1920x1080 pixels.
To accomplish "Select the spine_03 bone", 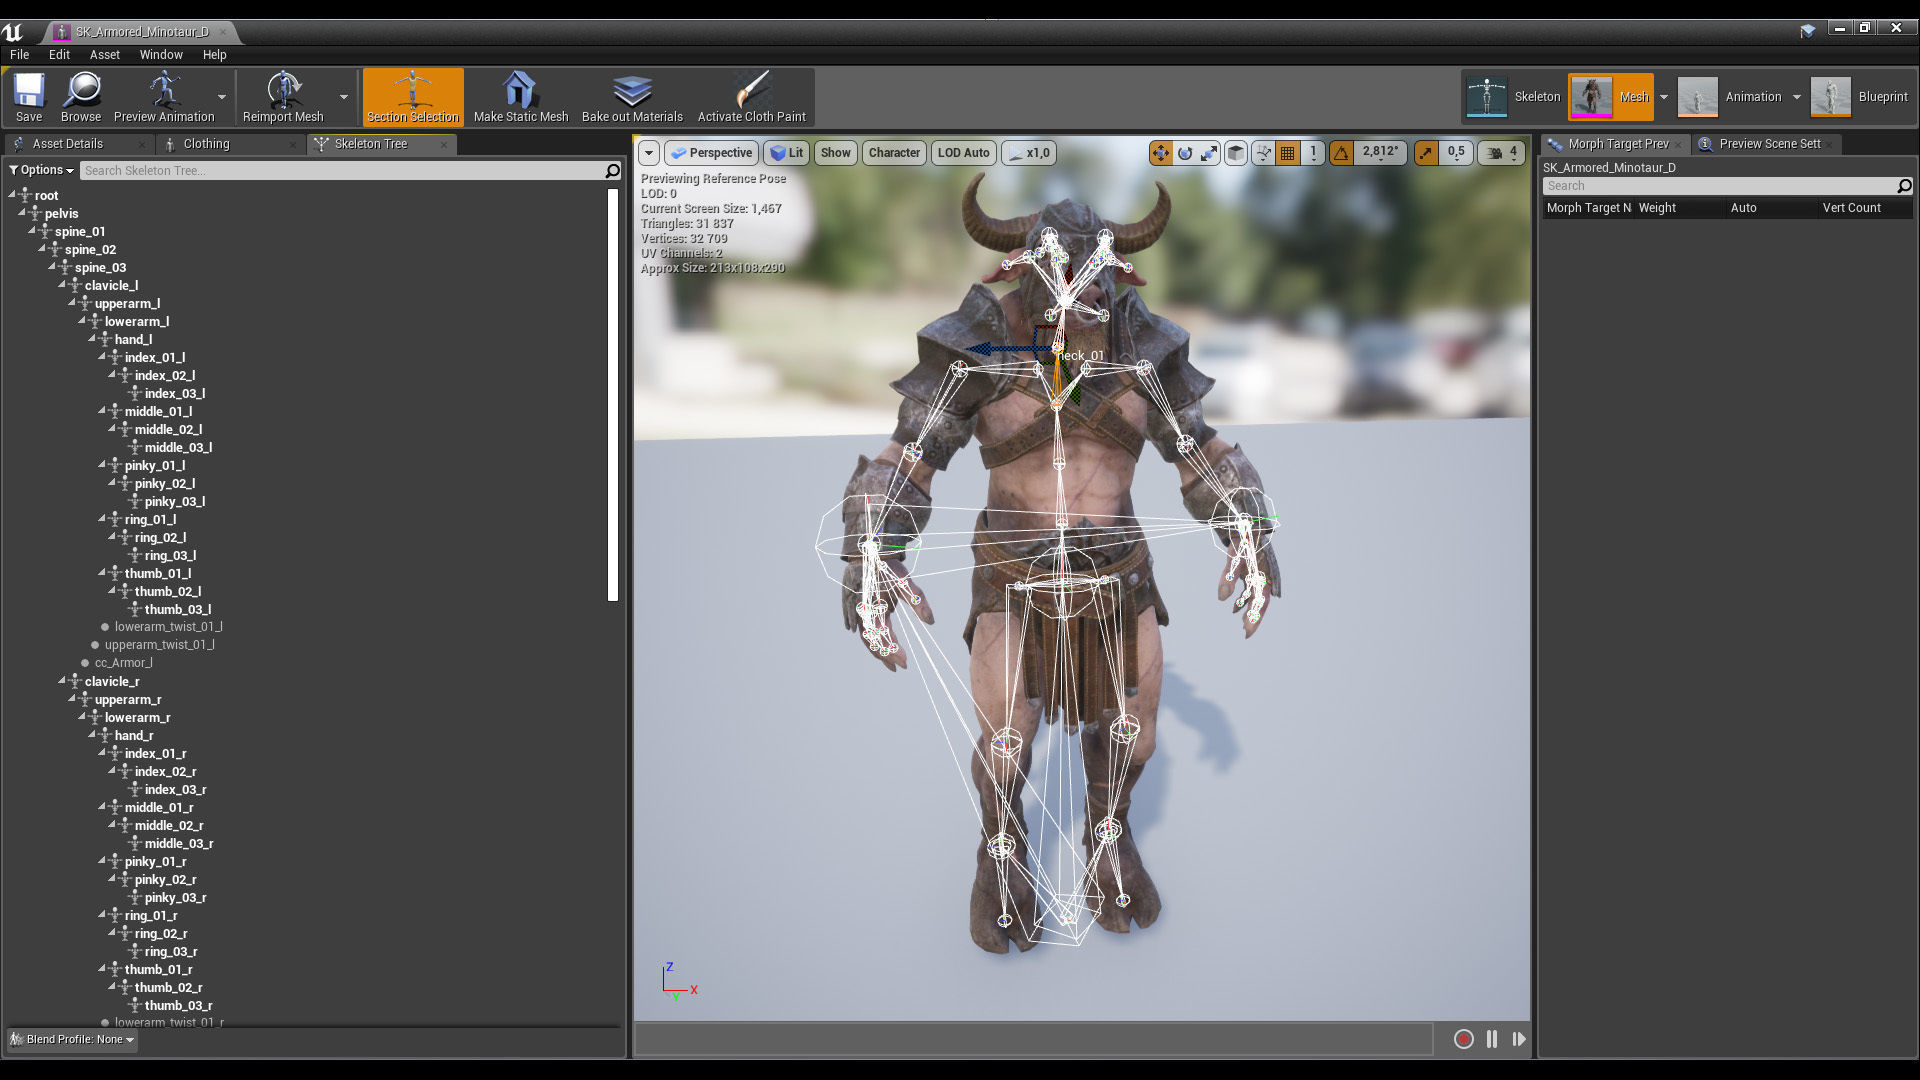I will pyautogui.click(x=100, y=268).
